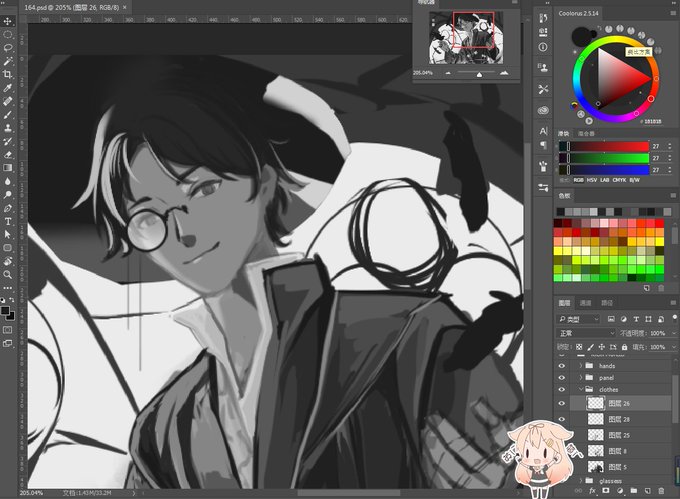Open the layer fill dropdown arrow
Viewport: 680px width, 499px height.
pos(673,347)
